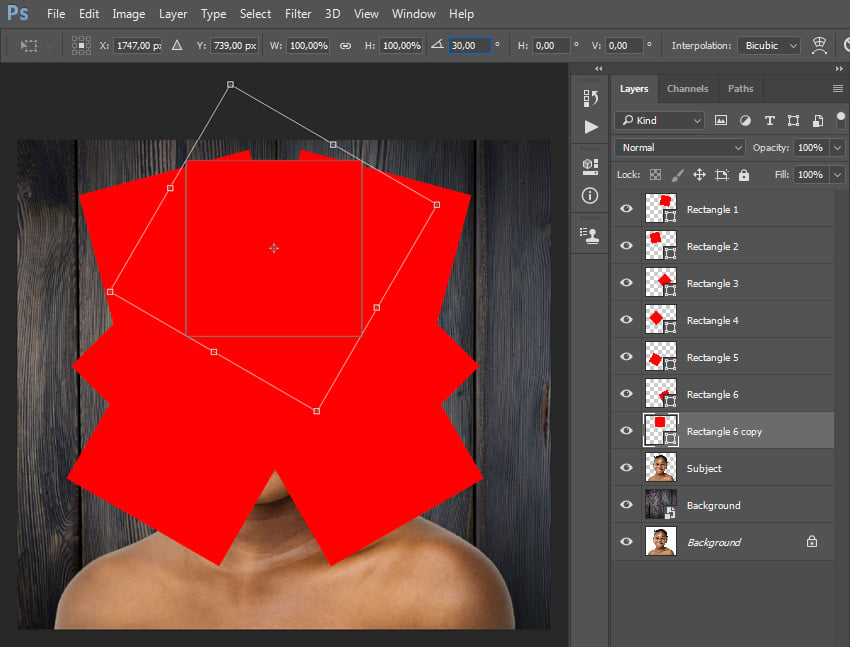Filter layers by type layers icon
850x647 pixels.
[x=769, y=120]
